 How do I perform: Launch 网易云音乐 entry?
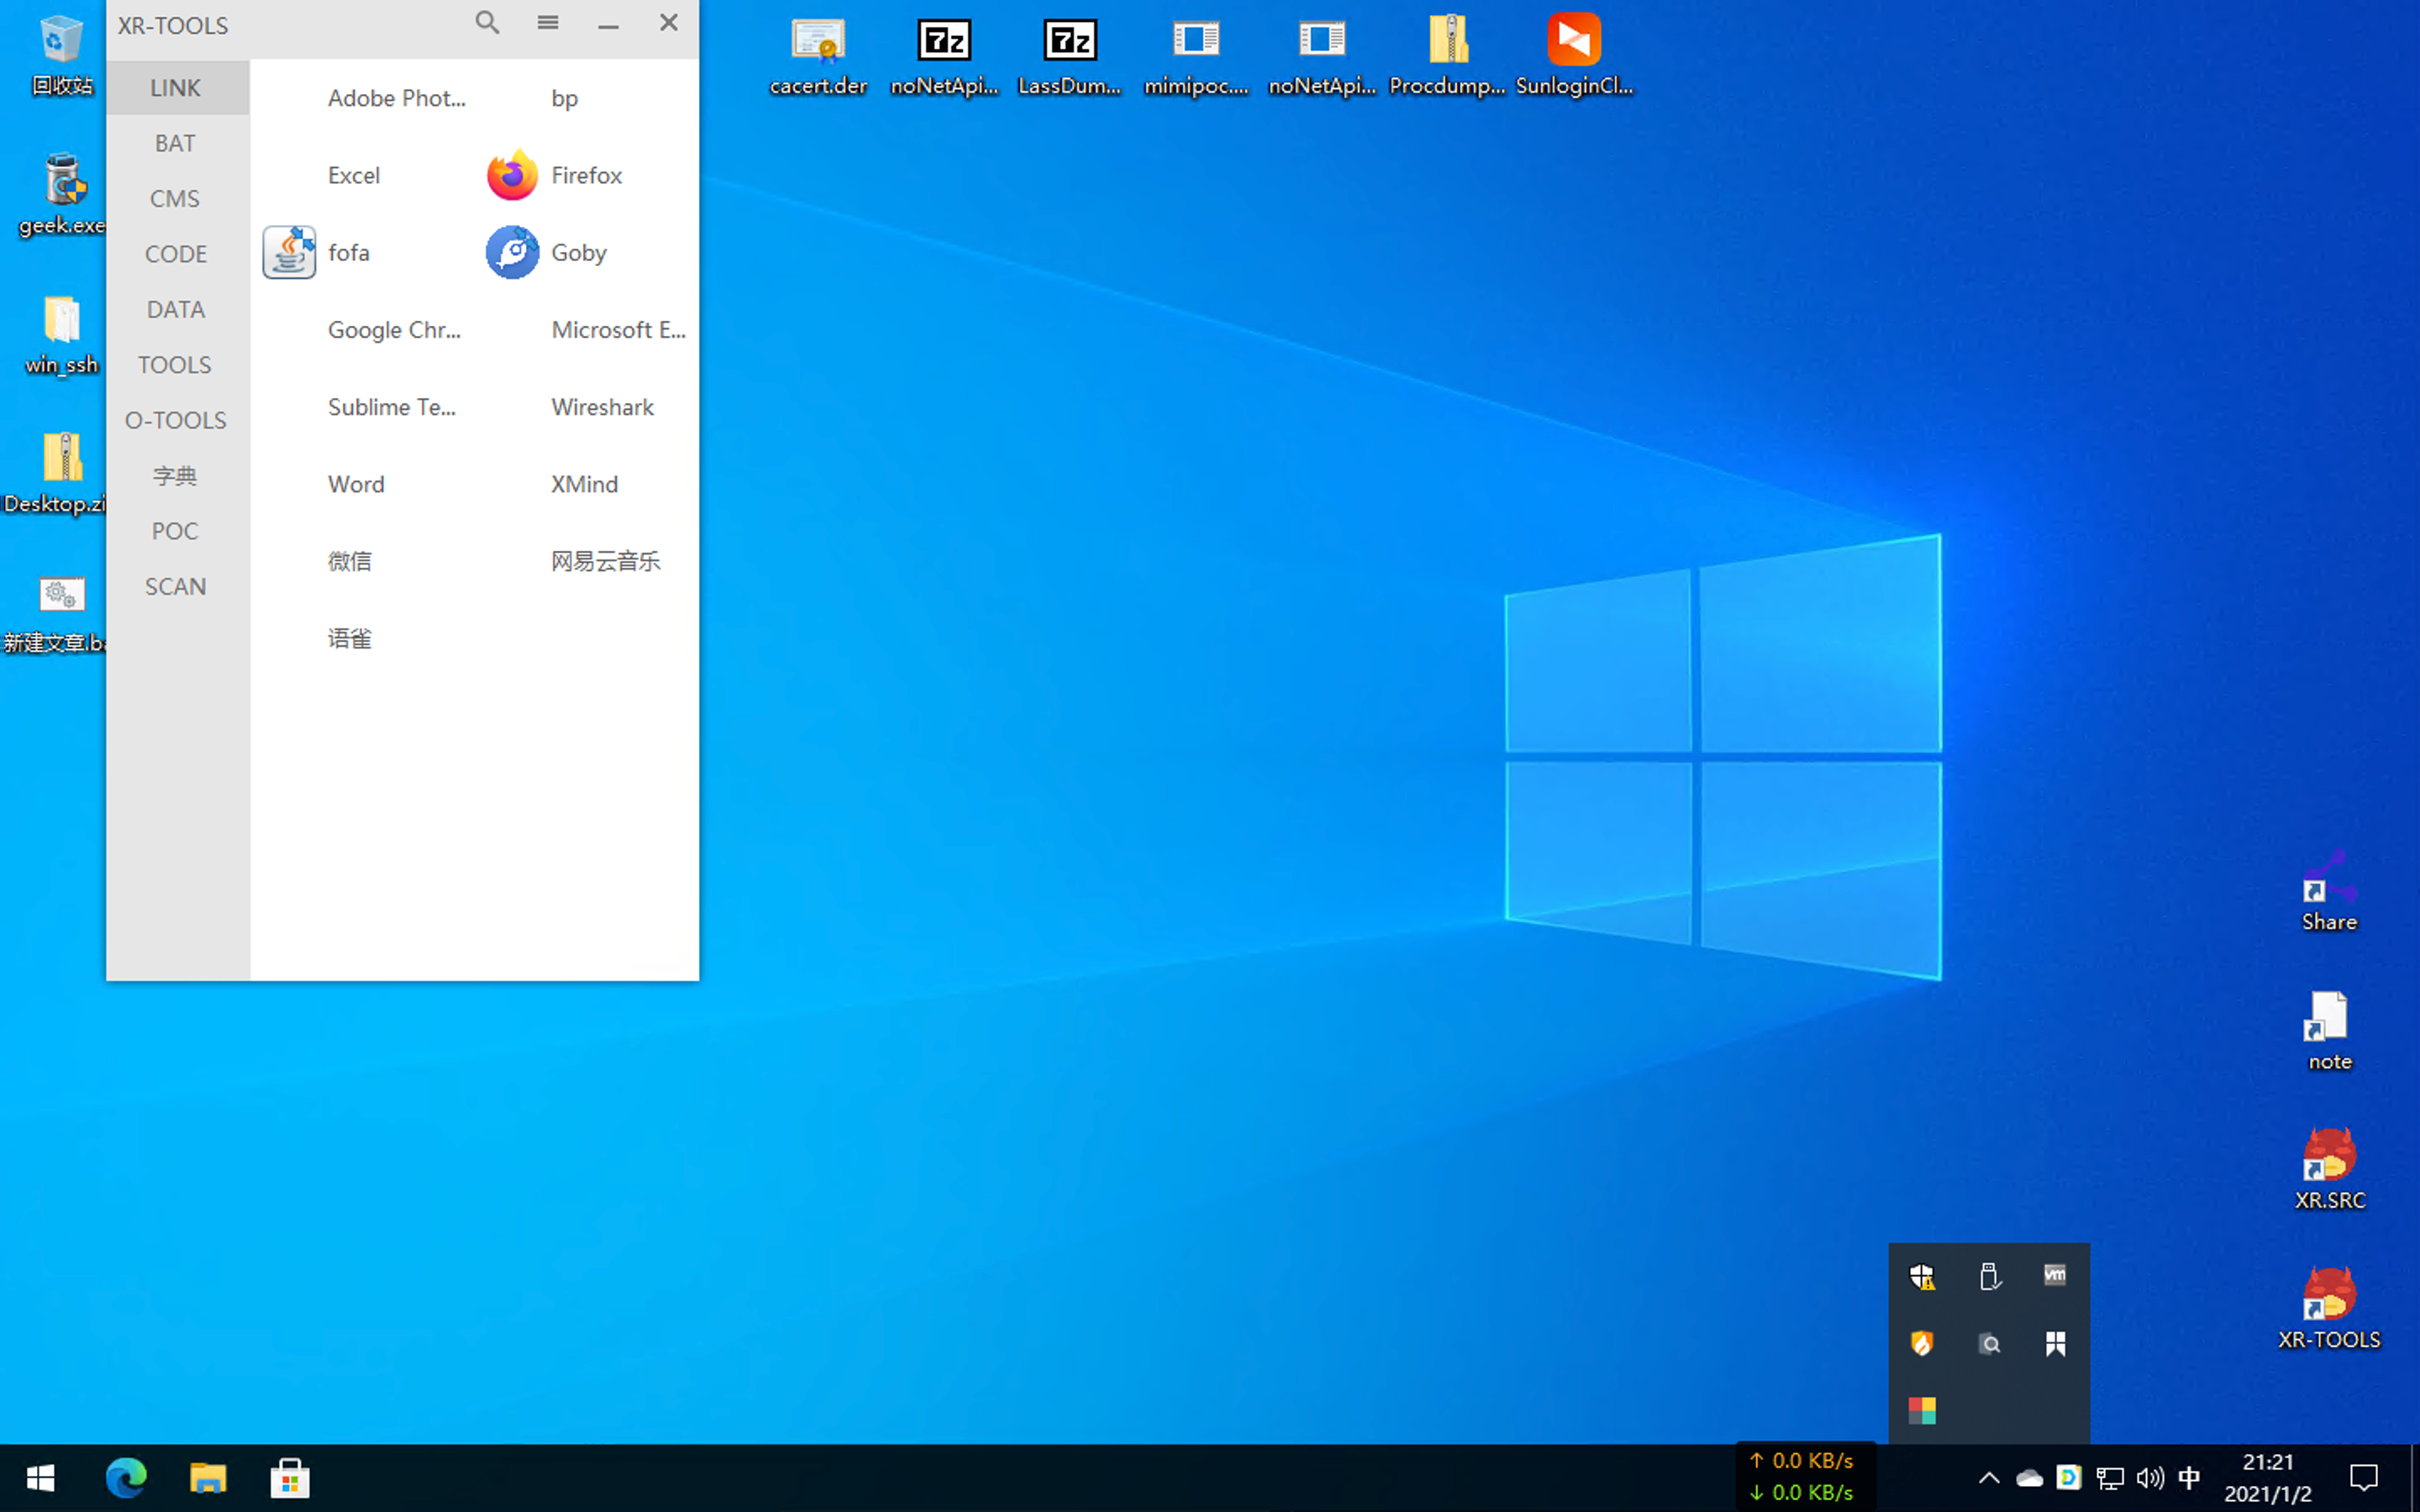[605, 561]
